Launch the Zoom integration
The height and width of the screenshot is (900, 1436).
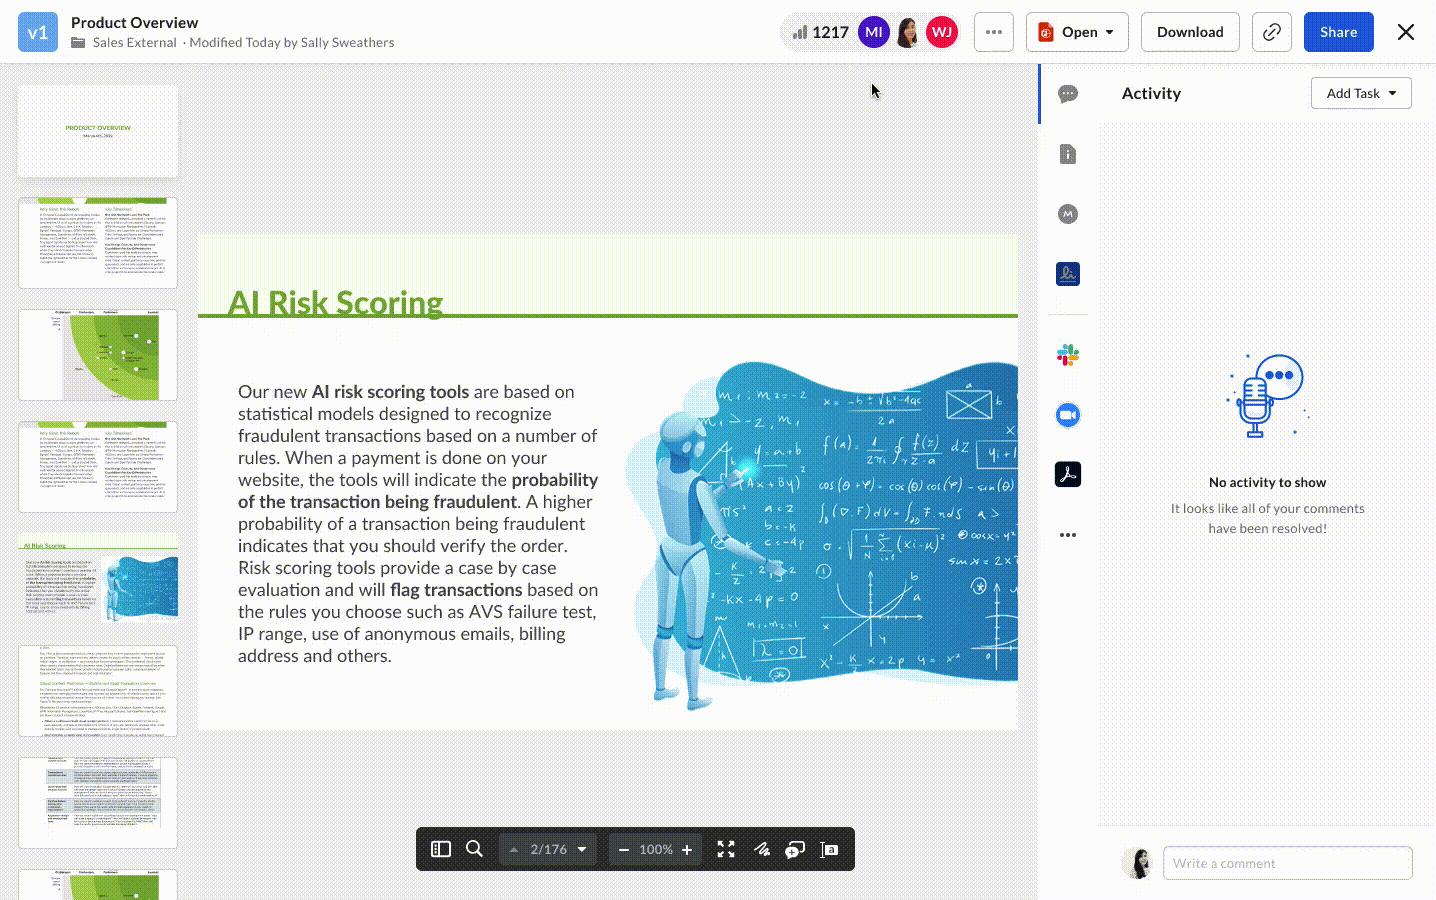[1068, 415]
